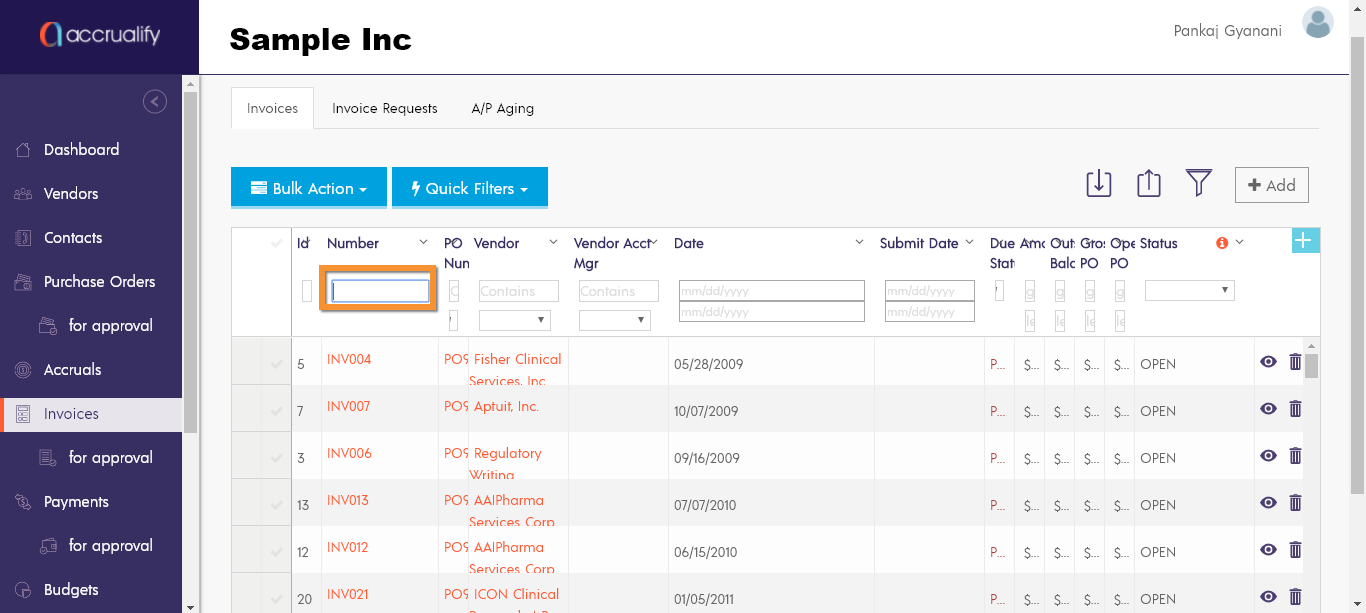Expand the Quick Filters dropdown
Viewport: 1366px width, 613px height.
469,188
